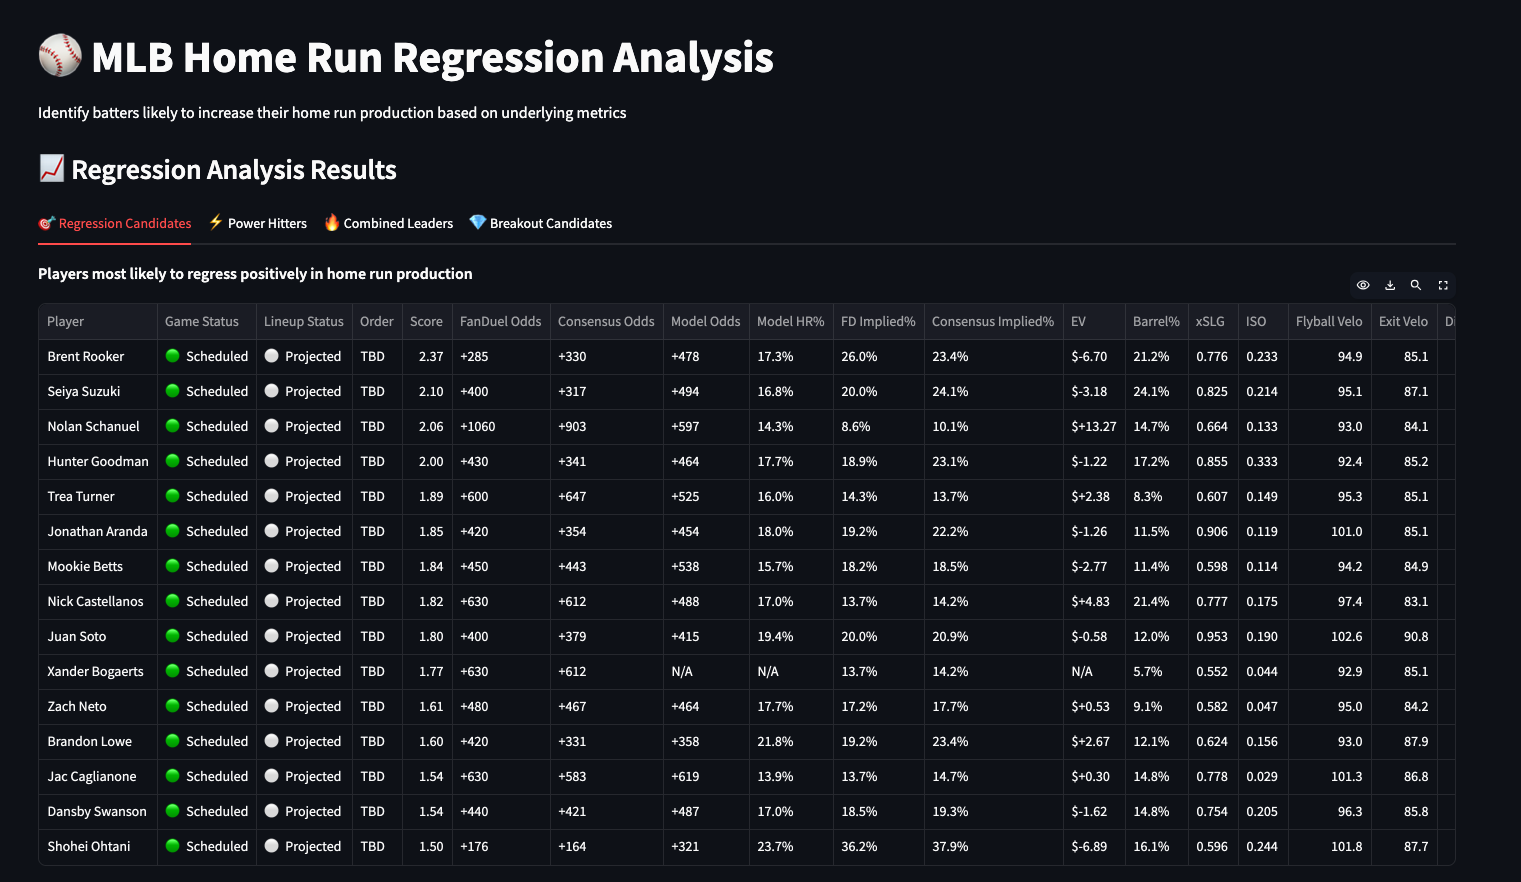1521x882 pixels.
Task: Sort the table by the Score column header
Action: point(427,321)
